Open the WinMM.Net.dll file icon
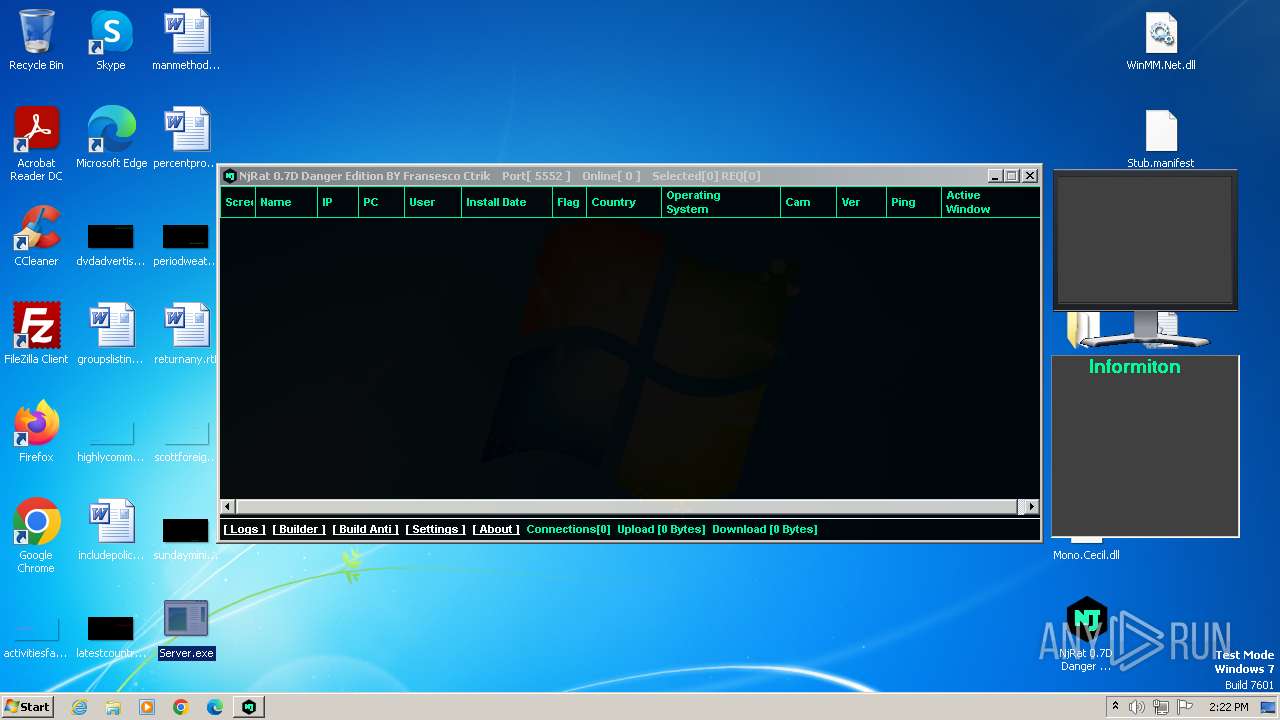 [x=1161, y=41]
